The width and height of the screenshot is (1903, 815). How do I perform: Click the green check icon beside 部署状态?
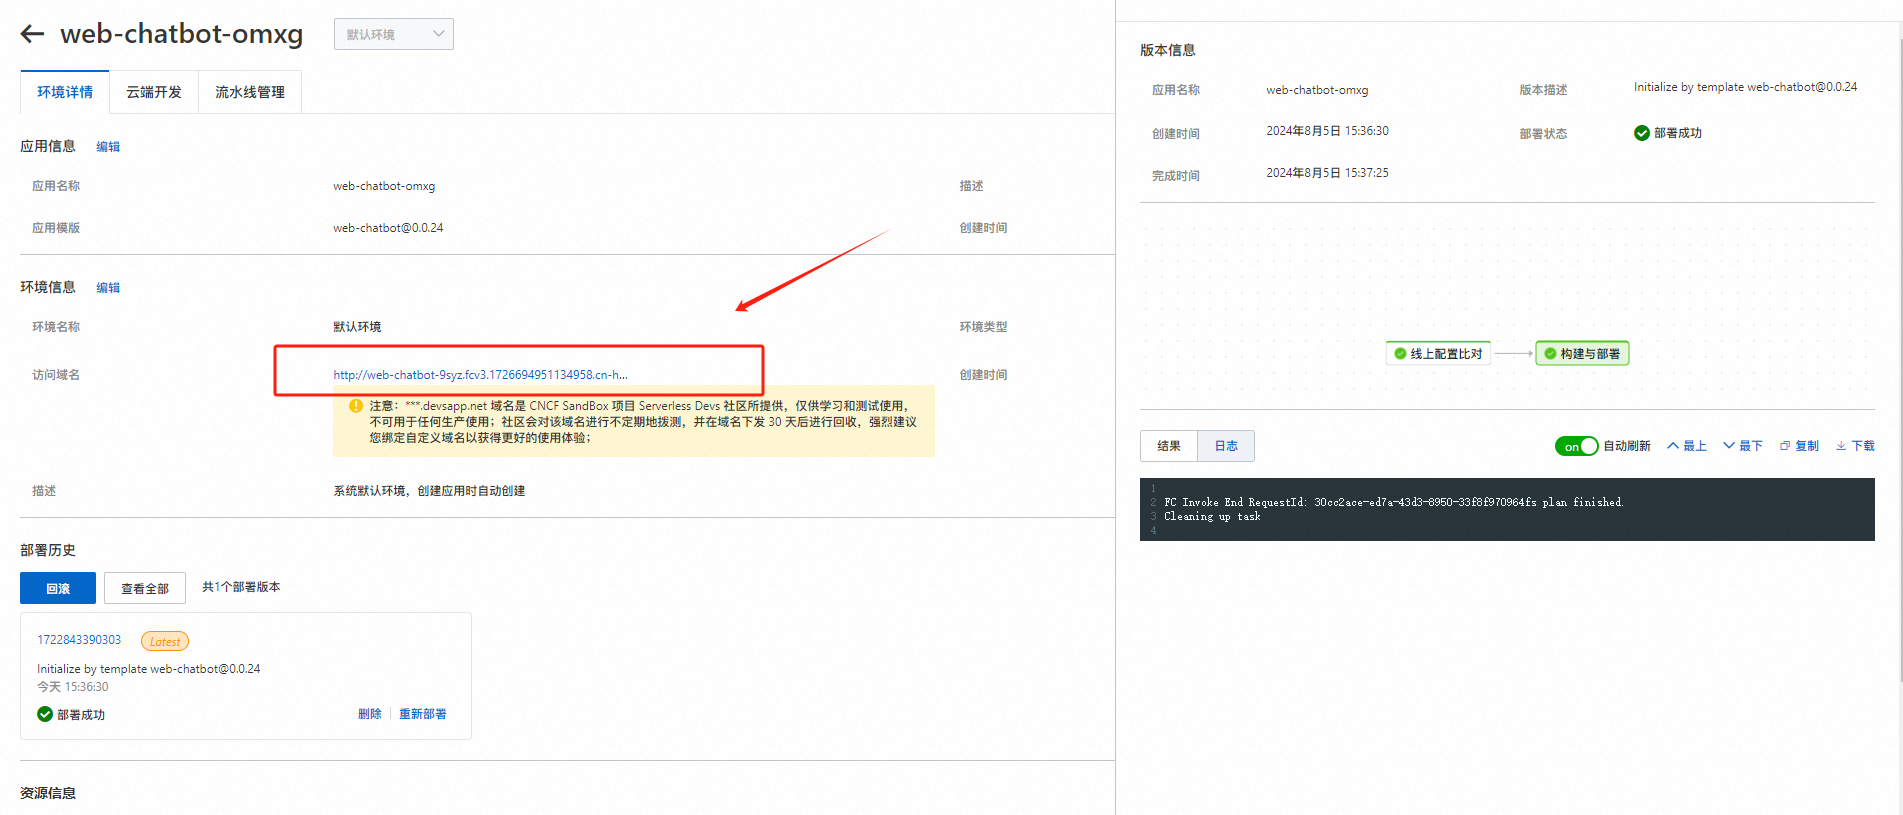(x=1642, y=133)
